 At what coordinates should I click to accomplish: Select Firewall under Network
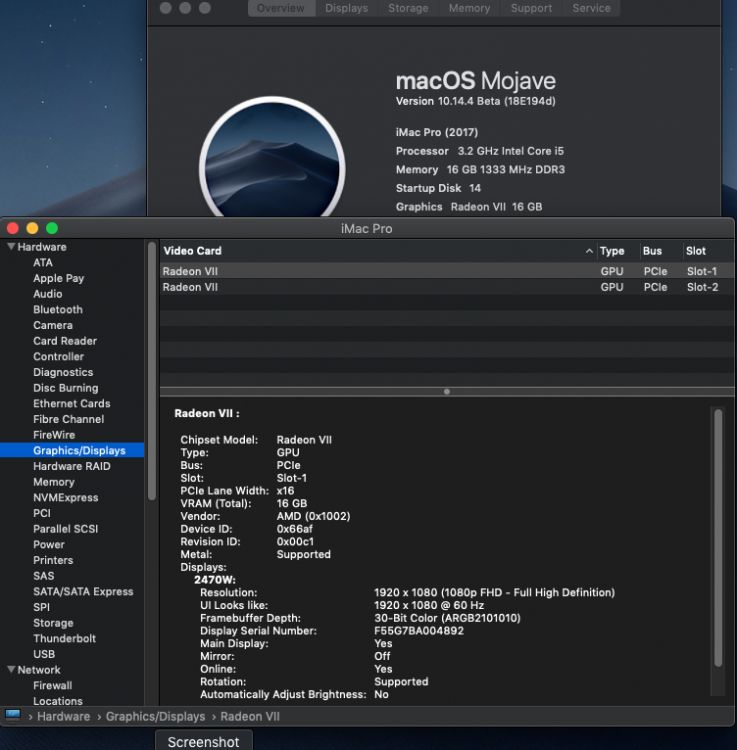click(x=53, y=685)
